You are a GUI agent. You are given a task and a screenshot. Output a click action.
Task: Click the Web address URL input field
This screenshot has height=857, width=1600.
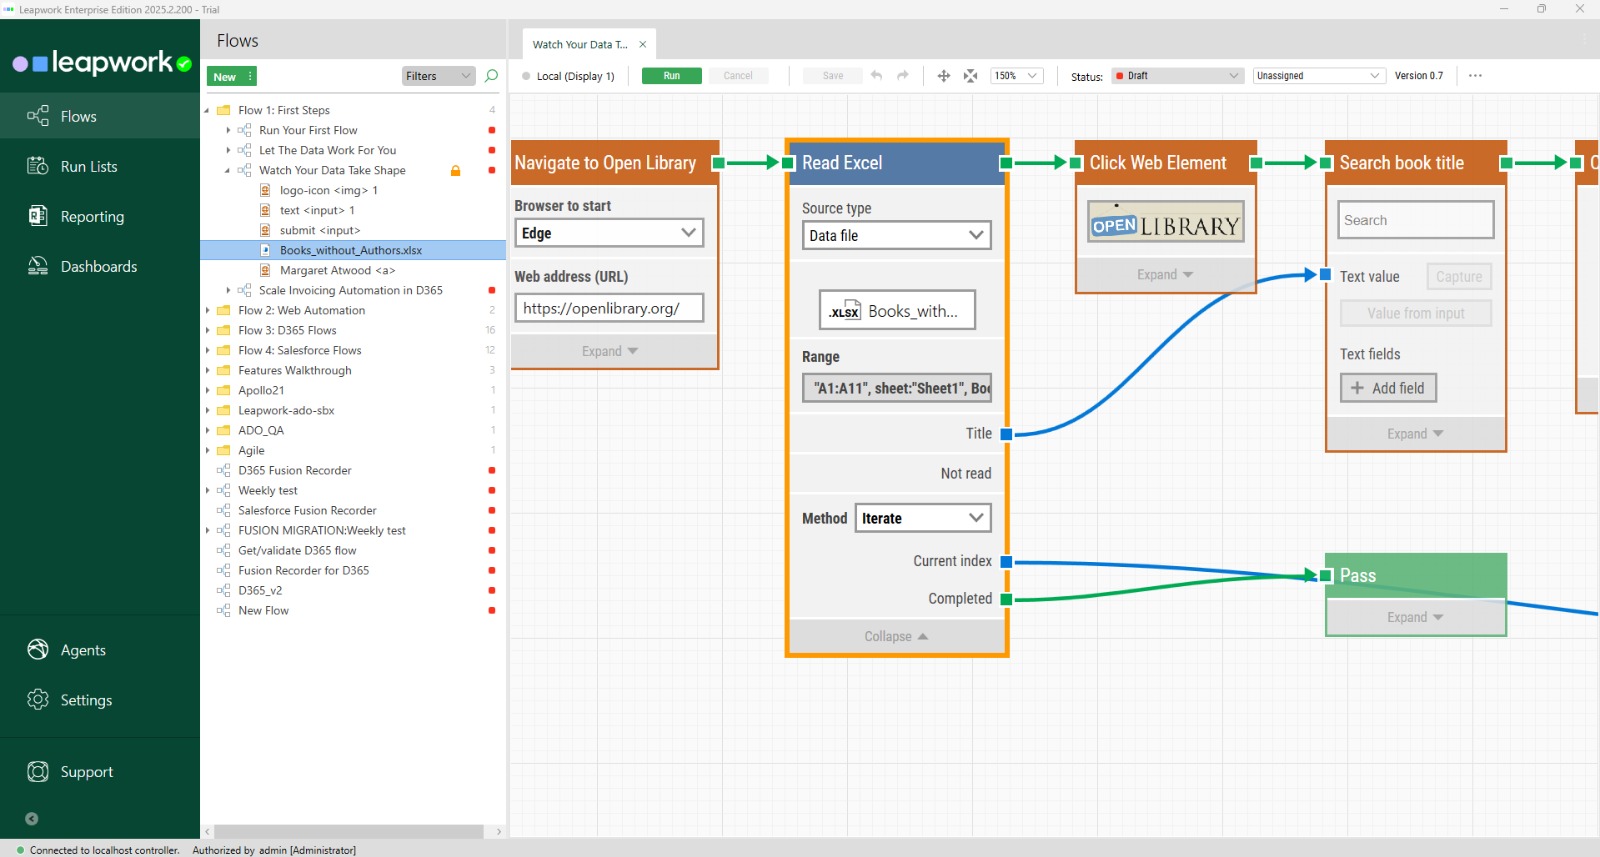coord(608,308)
